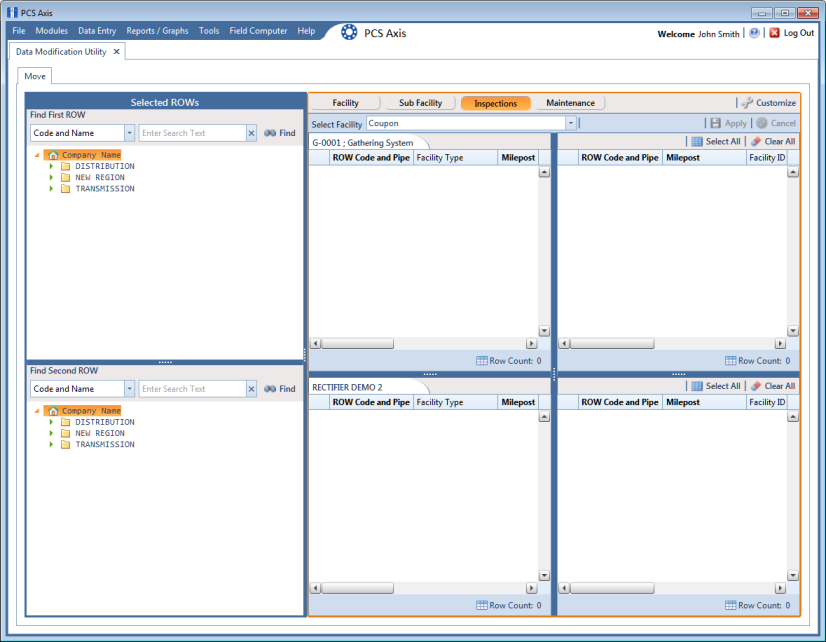Click search text field in Find First ROW

tap(193, 133)
